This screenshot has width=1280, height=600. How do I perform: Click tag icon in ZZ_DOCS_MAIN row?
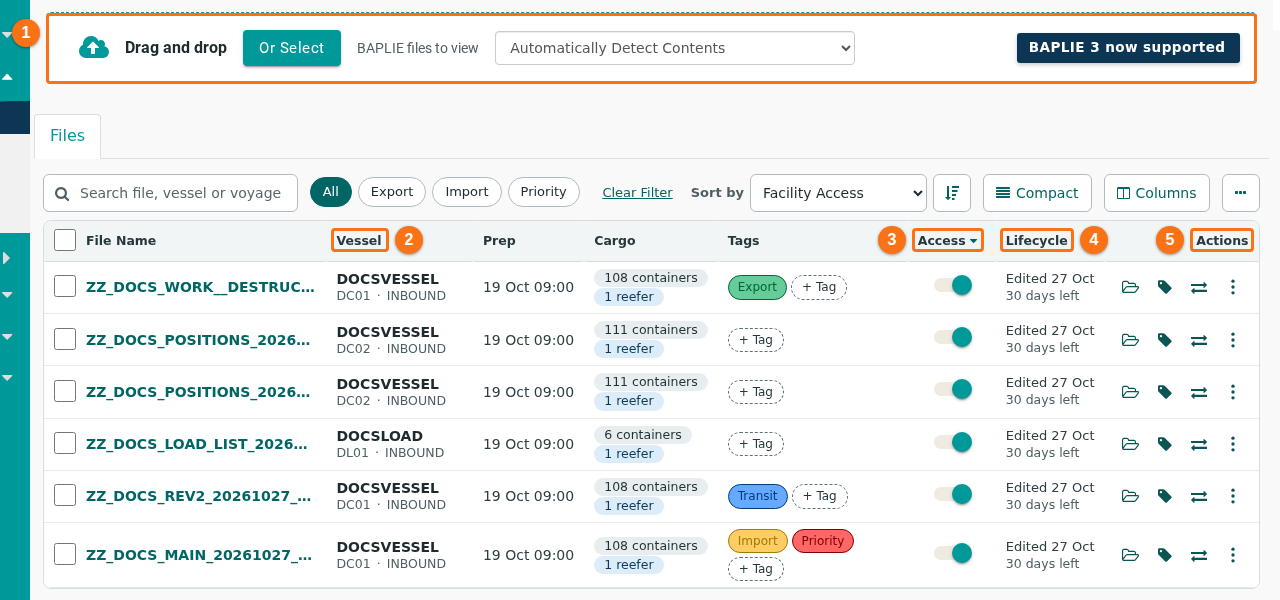point(1165,555)
